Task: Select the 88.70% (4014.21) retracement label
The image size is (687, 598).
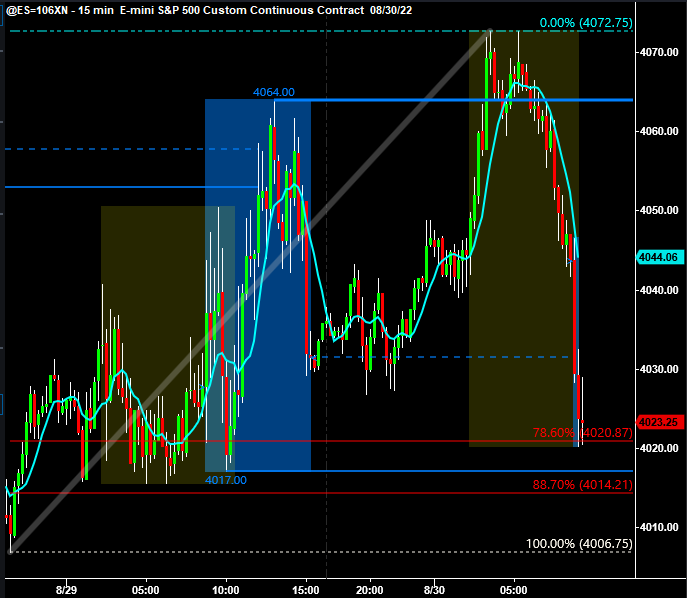Action: point(582,485)
